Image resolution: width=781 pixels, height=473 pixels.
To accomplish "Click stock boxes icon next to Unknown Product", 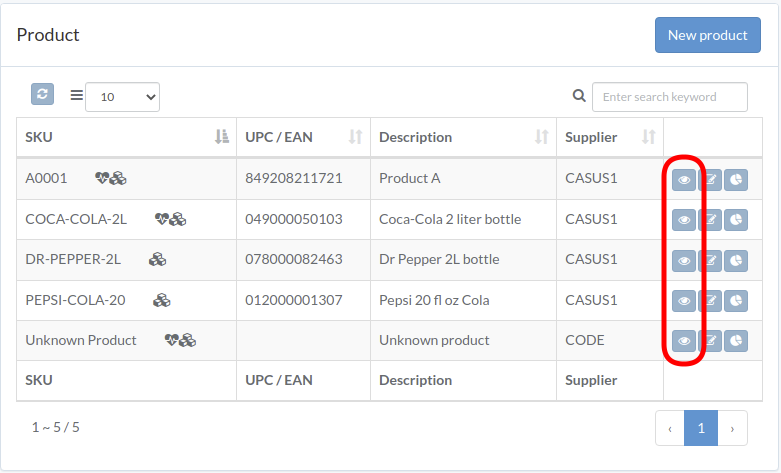I will 188,340.
